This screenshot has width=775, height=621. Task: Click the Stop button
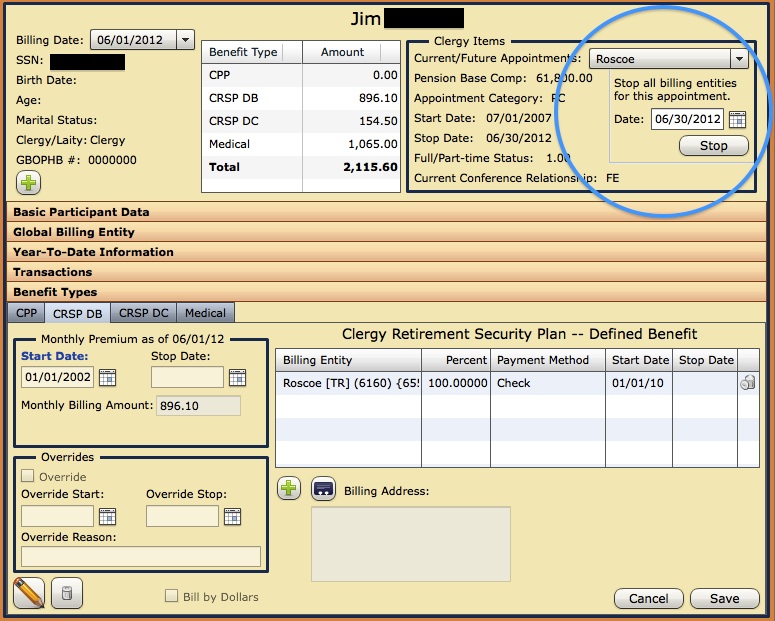714,146
